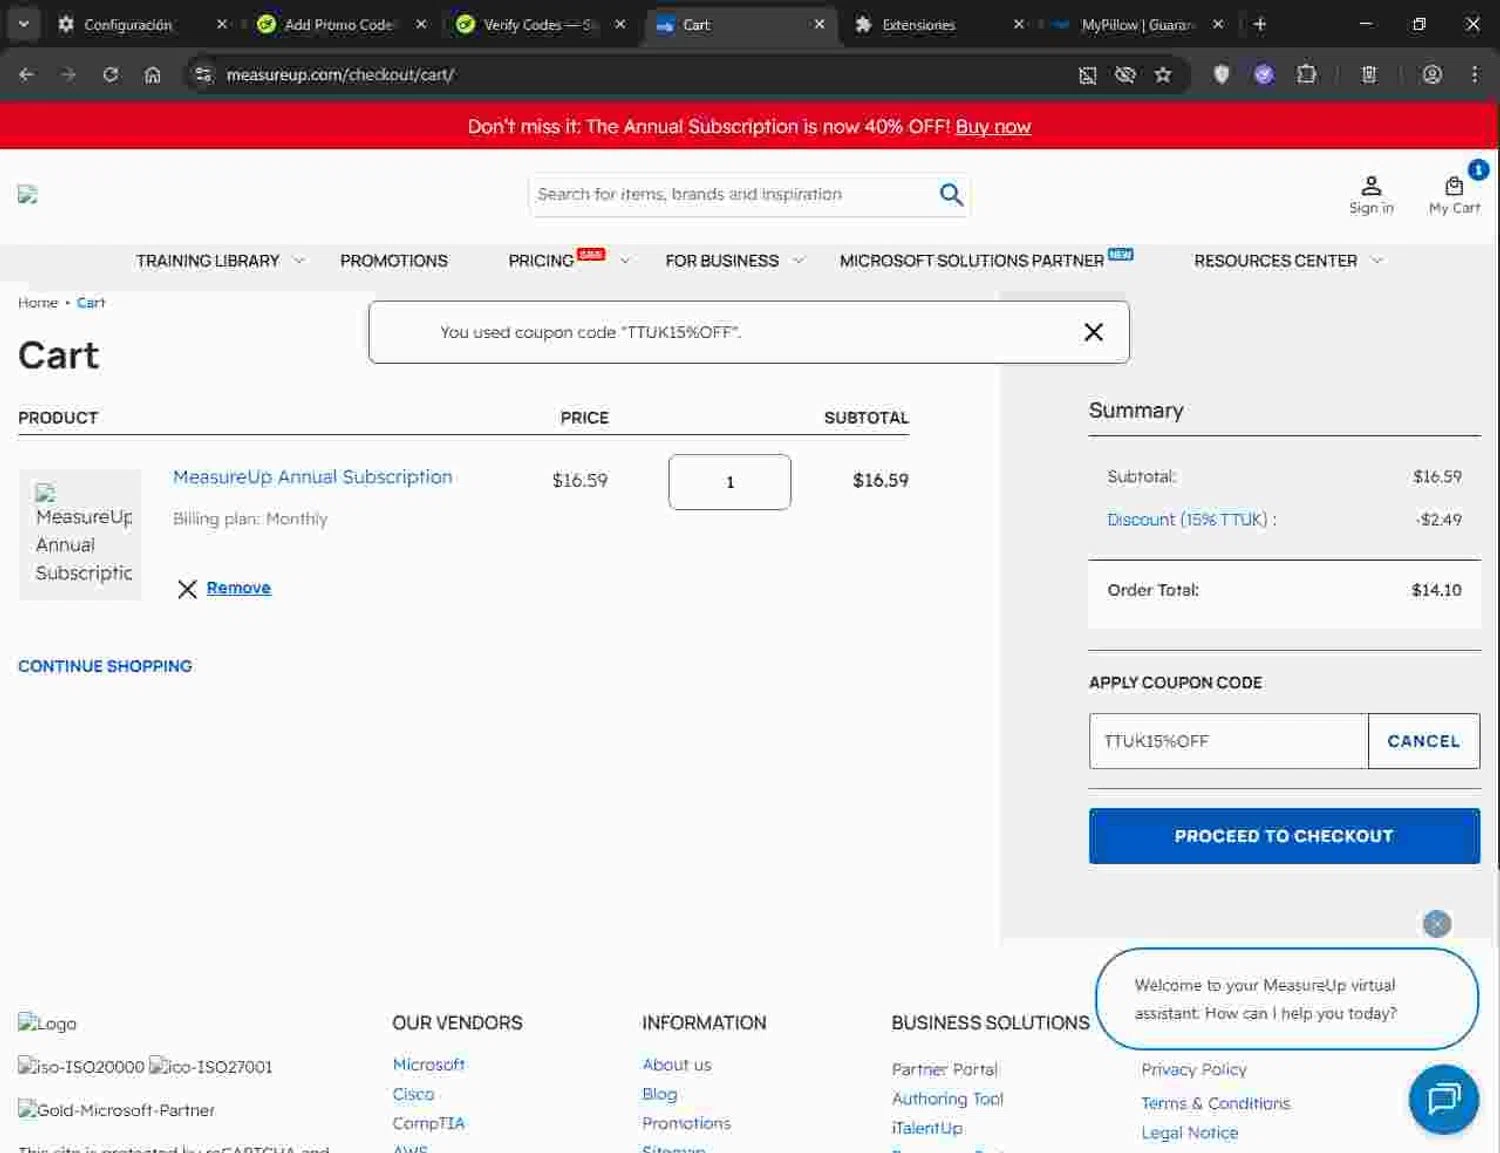This screenshot has height=1153, width=1500.
Task: Open the Legal Notice link
Action: click(x=1190, y=1132)
